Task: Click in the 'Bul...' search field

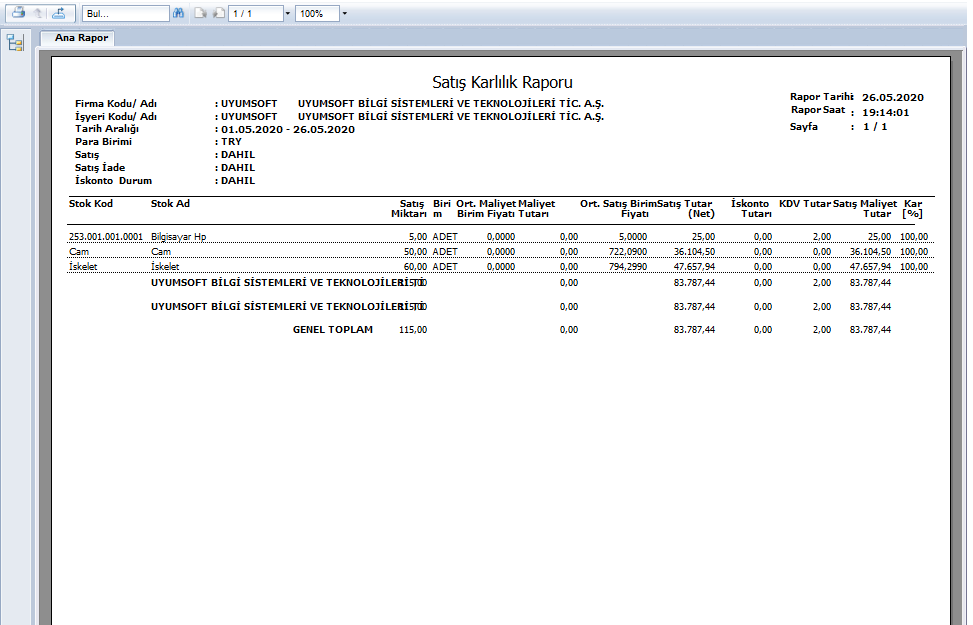Action: pos(125,14)
